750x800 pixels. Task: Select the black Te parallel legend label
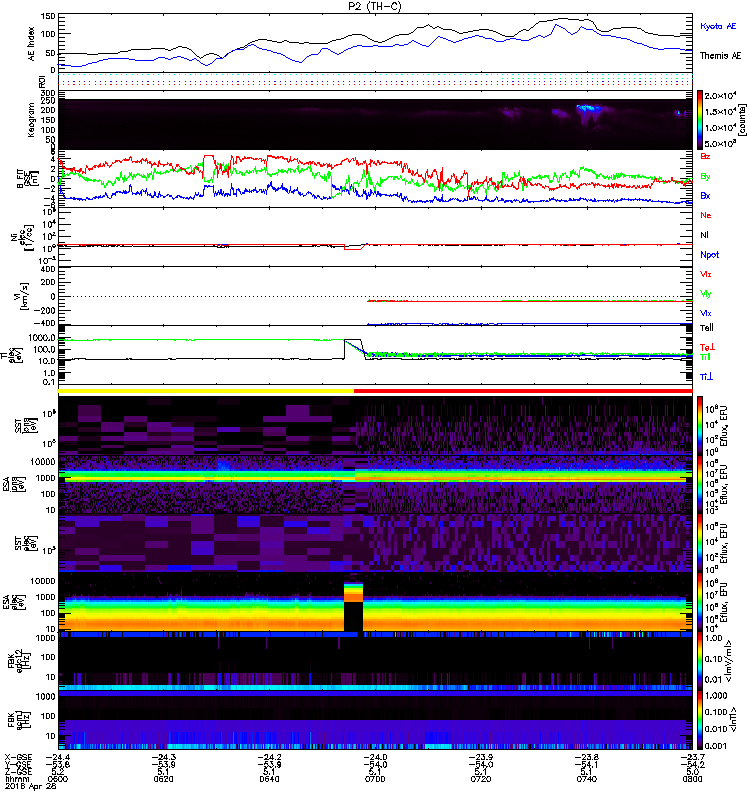pyautogui.click(x=707, y=328)
